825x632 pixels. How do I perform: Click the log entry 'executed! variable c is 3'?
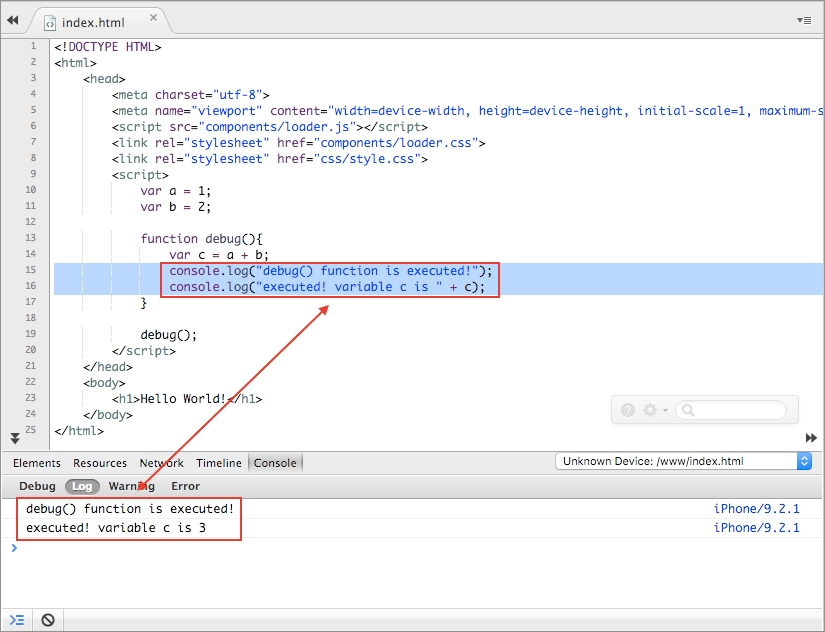point(116,528)
